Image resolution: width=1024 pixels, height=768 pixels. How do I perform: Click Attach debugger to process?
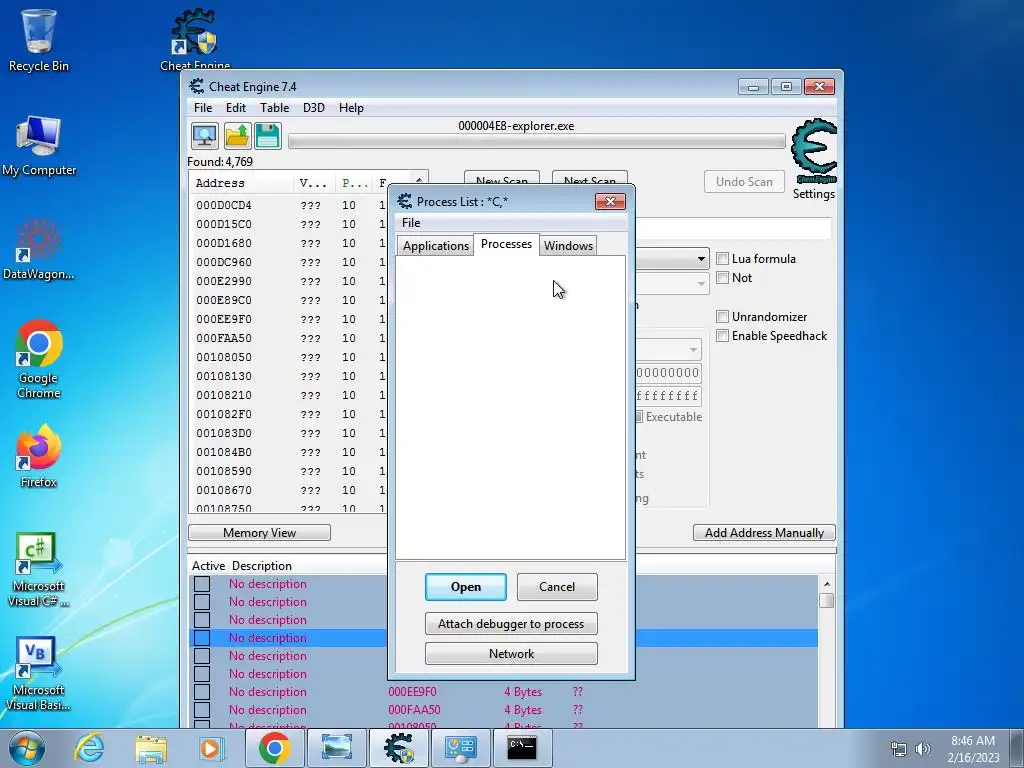pos(511,624)
